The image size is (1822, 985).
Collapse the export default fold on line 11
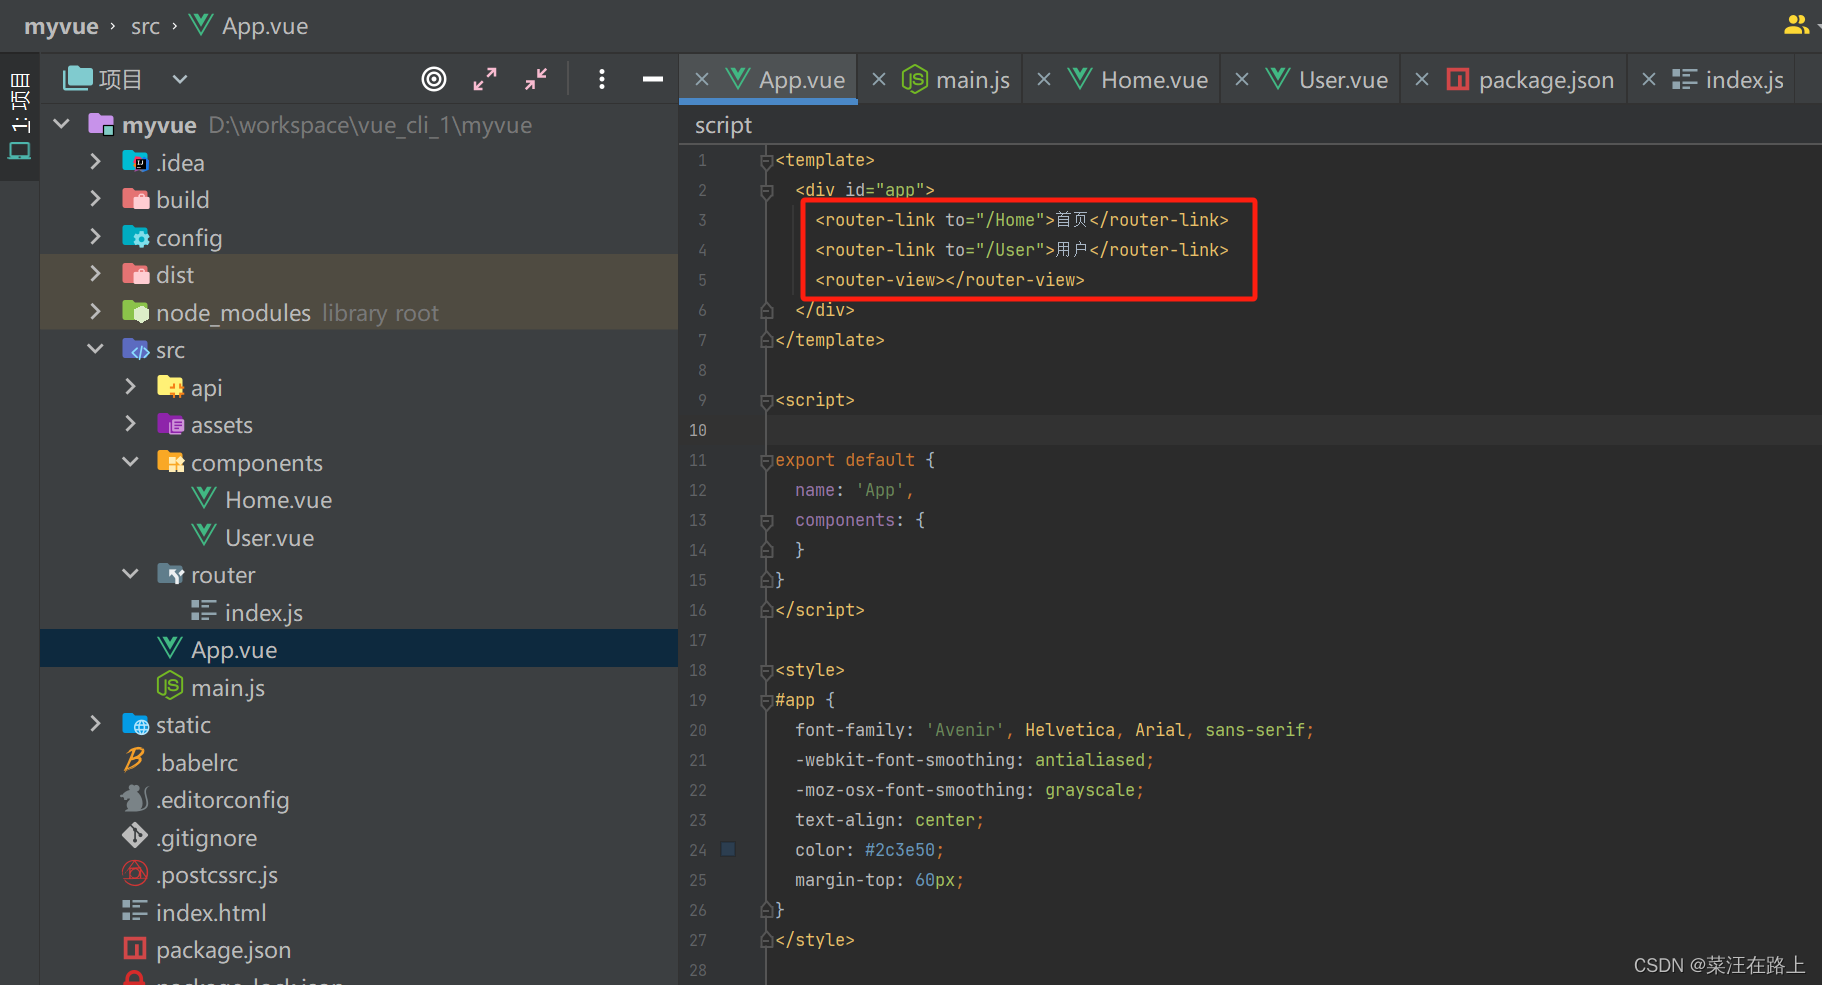[764, 460]
